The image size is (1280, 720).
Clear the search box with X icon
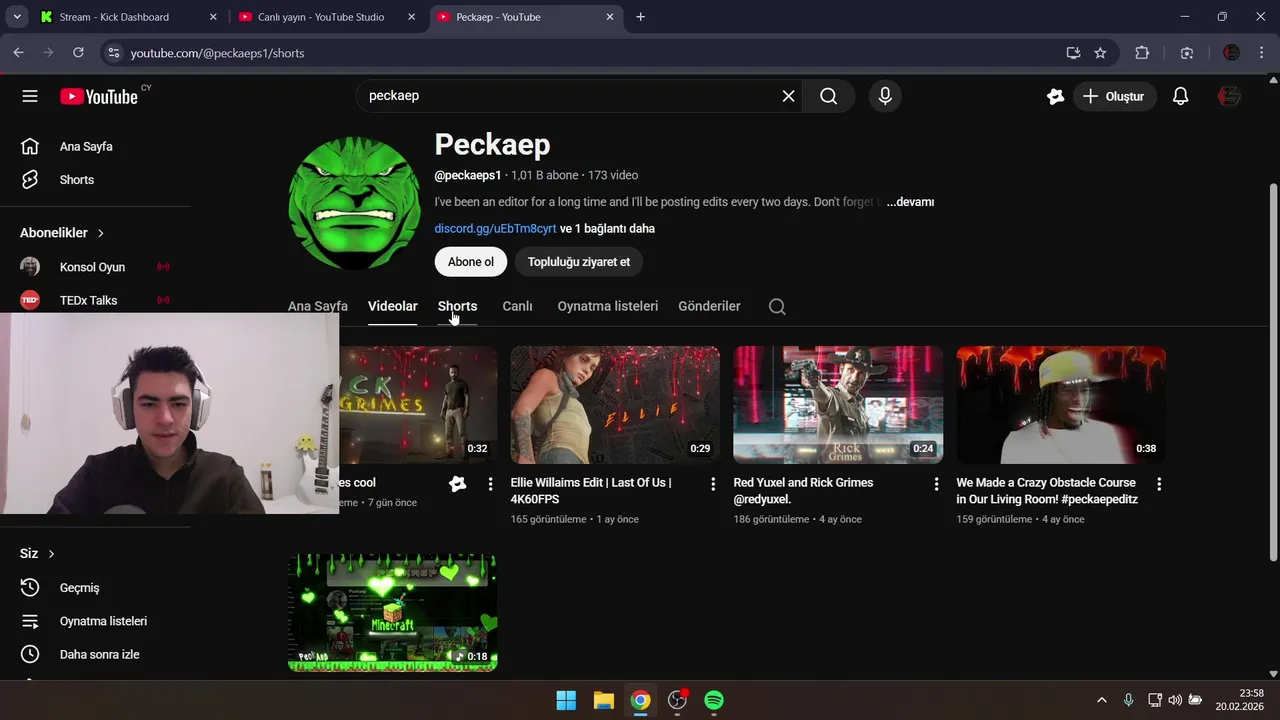[788, 96]
